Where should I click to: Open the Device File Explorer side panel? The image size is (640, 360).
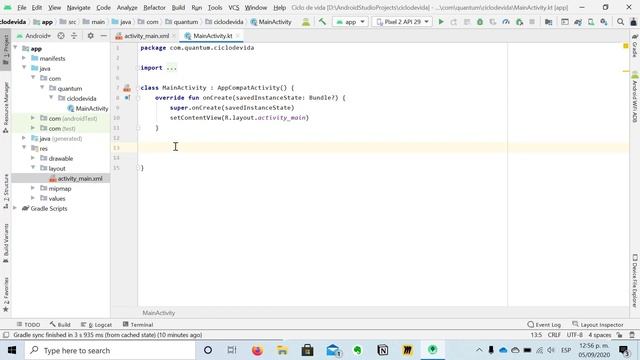point(635,281)
